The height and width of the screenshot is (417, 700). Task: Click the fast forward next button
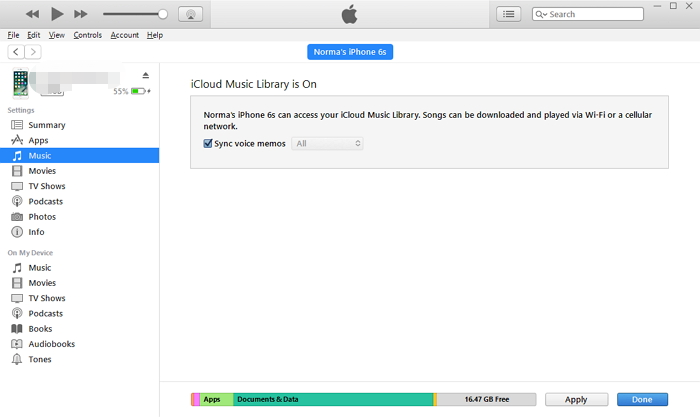tap(80, 14)
